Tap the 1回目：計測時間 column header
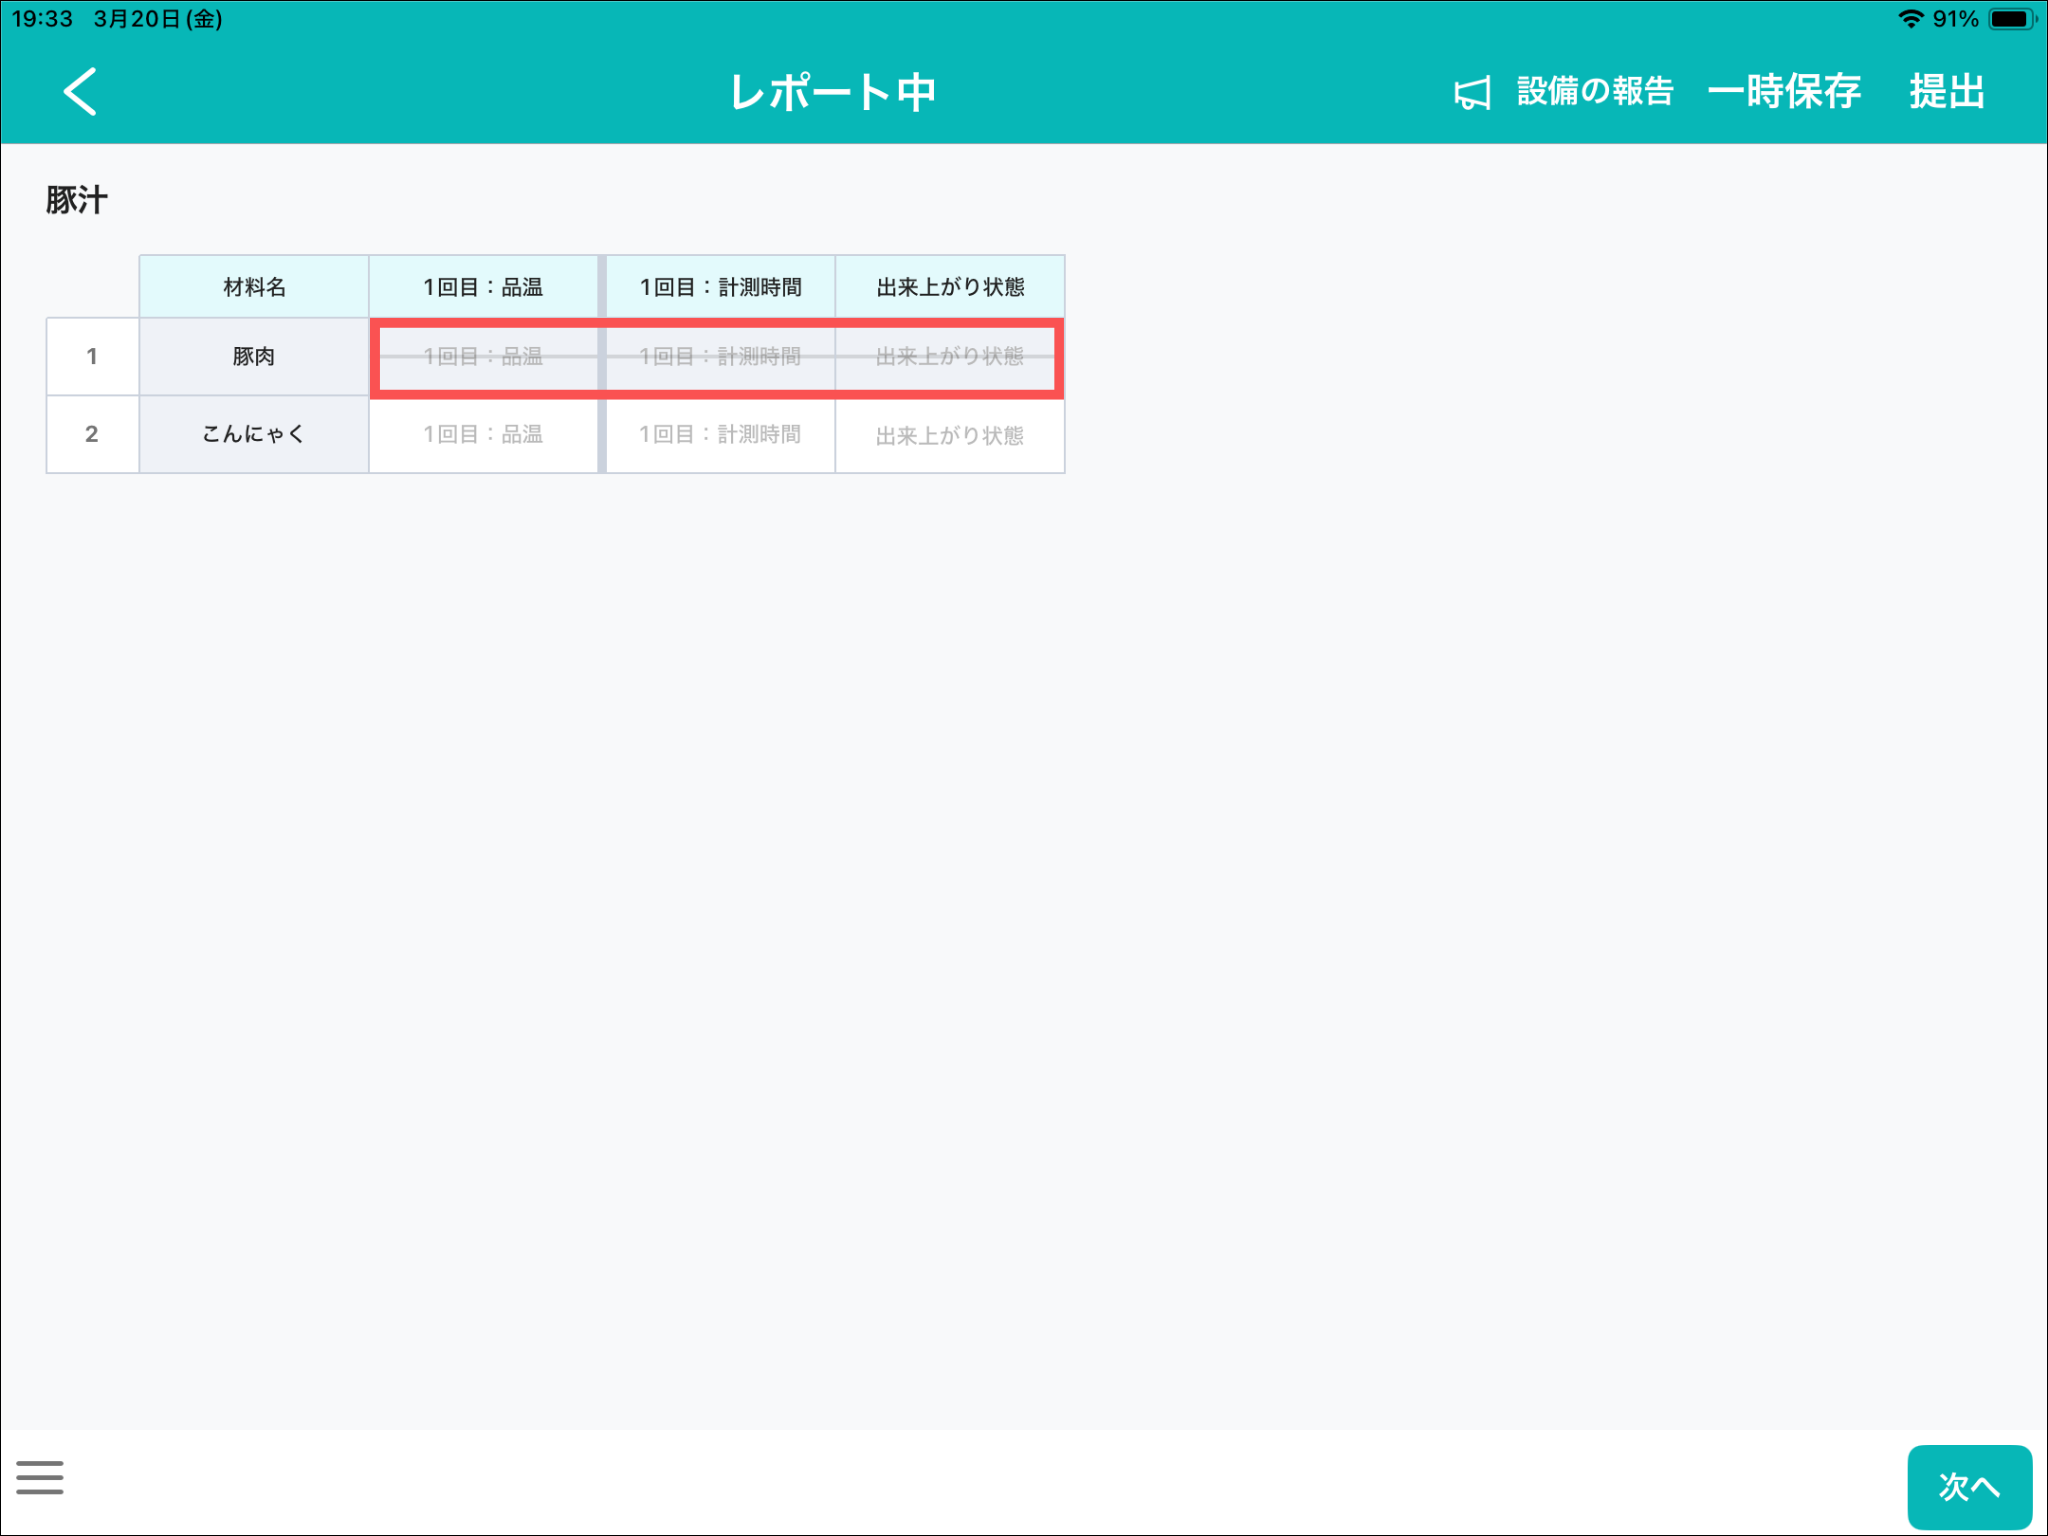This screenshot has width=2048, height=1536. 720,288
